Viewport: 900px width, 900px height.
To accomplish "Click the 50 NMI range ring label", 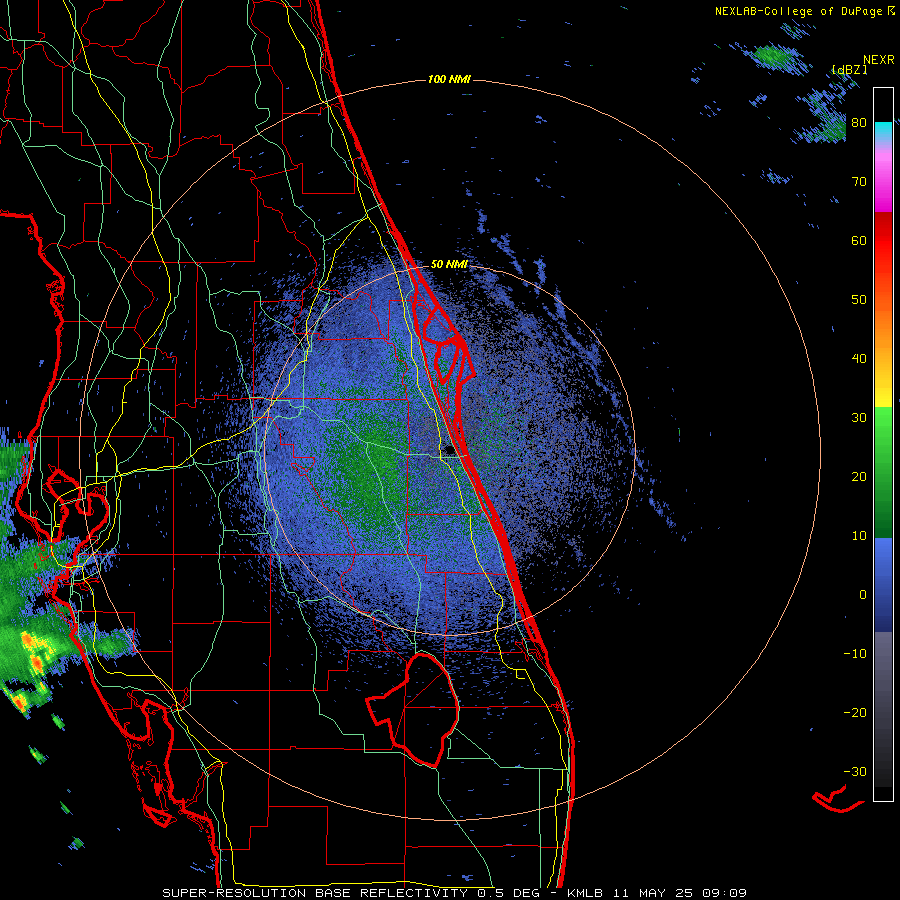I will tap(449, 265).
